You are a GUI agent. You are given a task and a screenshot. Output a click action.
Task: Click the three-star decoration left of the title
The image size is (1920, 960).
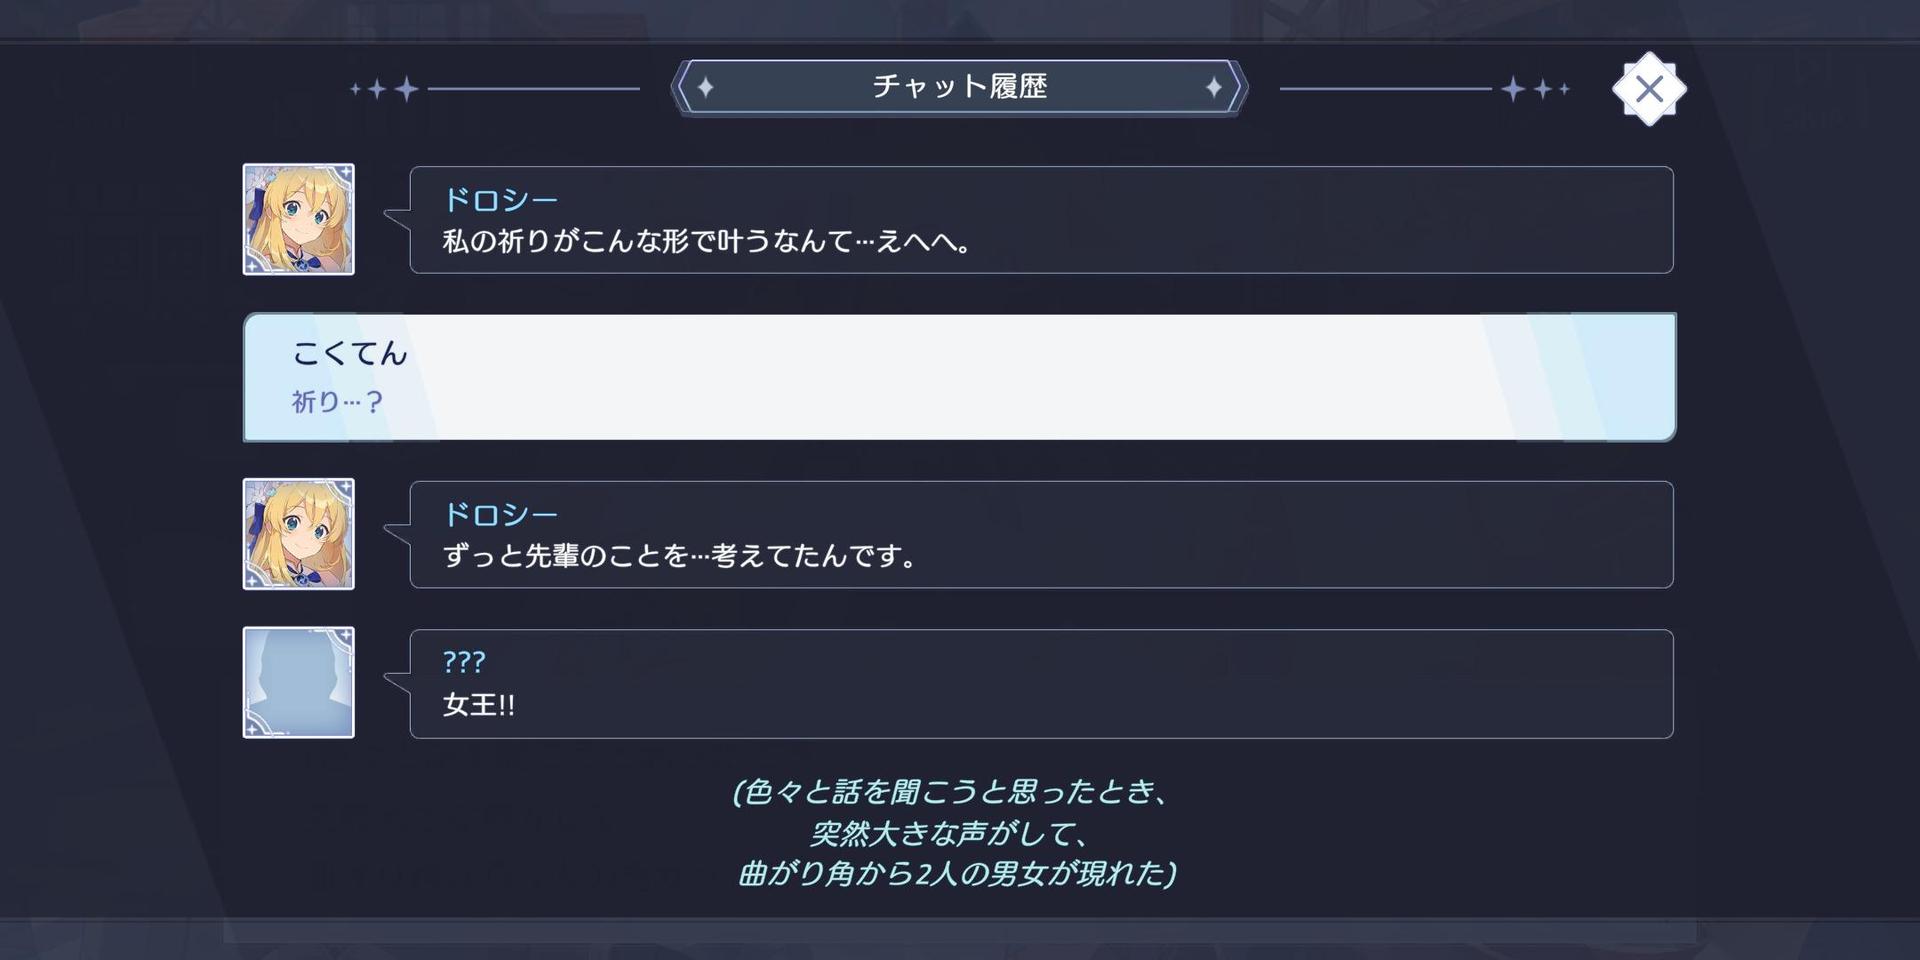coord(384,89)
